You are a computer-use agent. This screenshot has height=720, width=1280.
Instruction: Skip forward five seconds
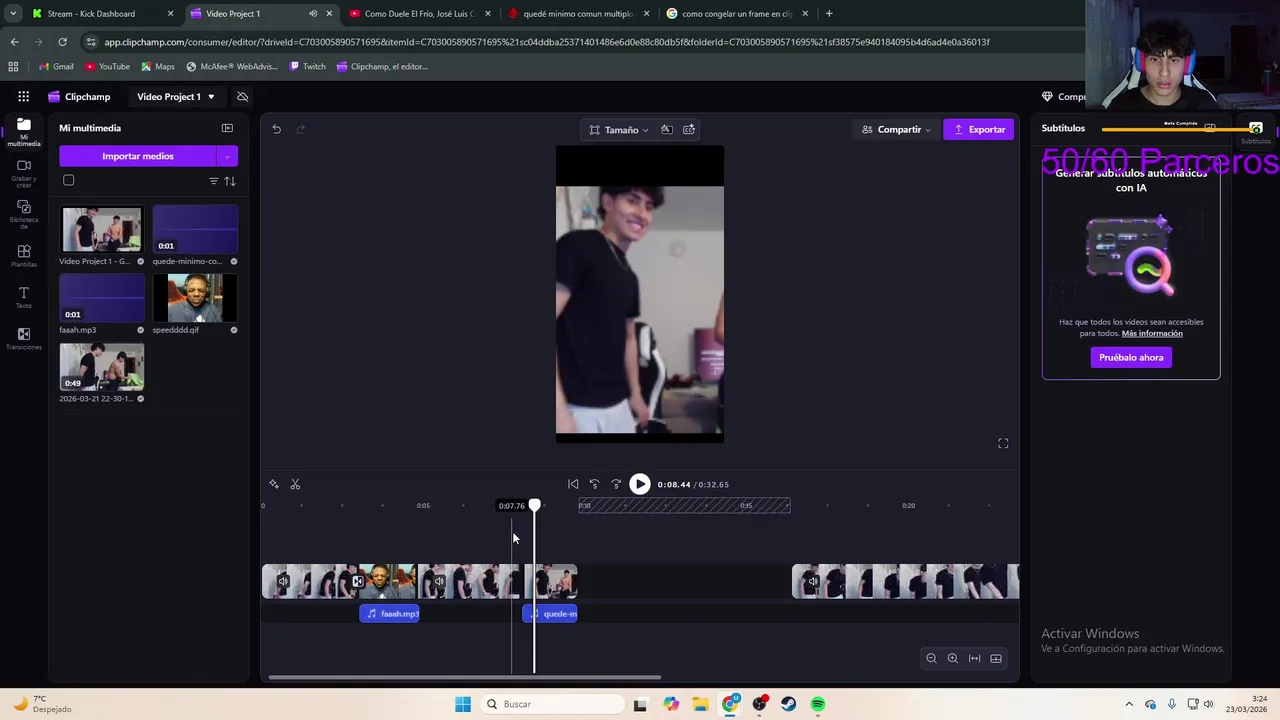point(616,484)
